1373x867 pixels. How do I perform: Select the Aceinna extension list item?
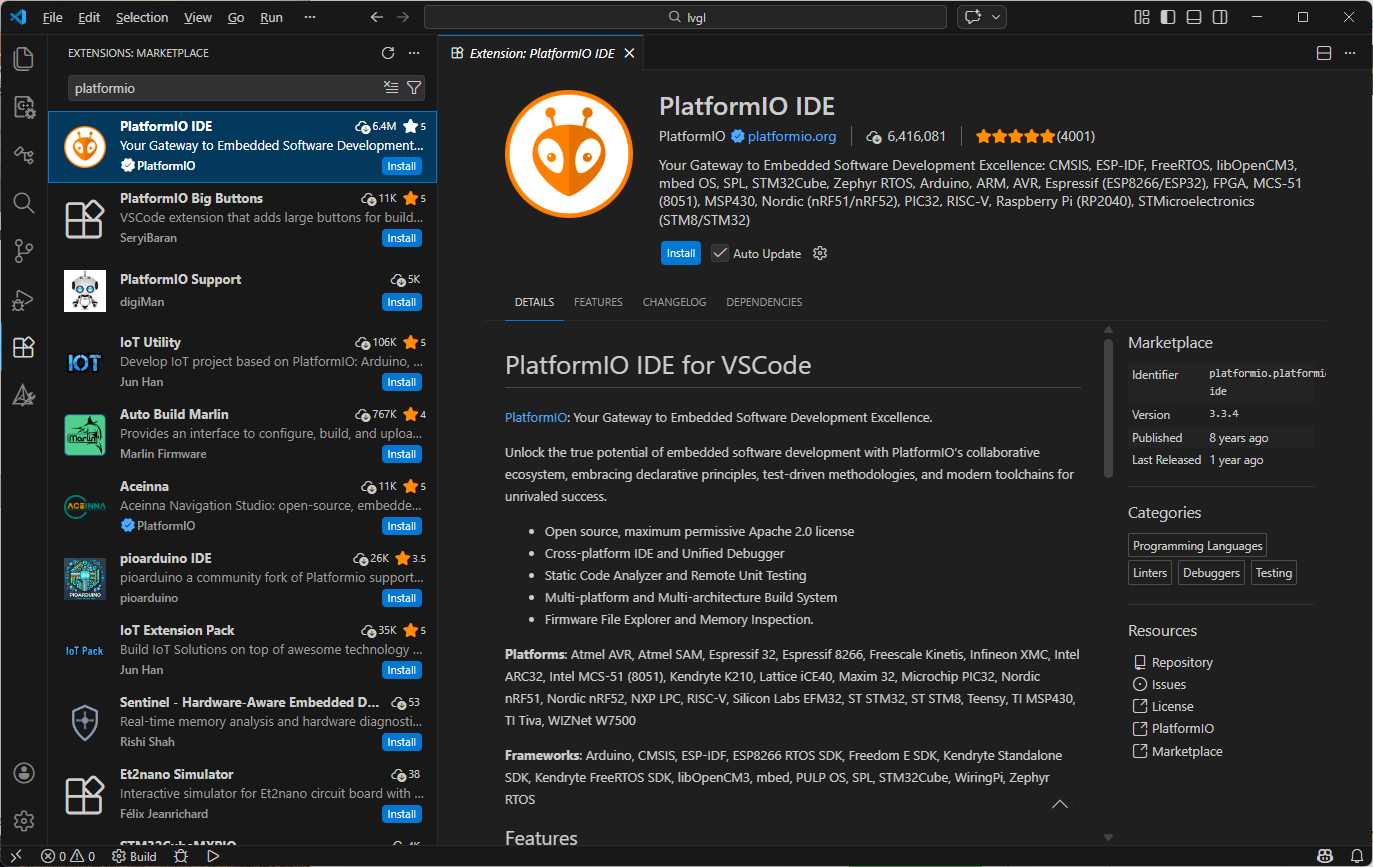pyautogui.click(x=243, y=506)
